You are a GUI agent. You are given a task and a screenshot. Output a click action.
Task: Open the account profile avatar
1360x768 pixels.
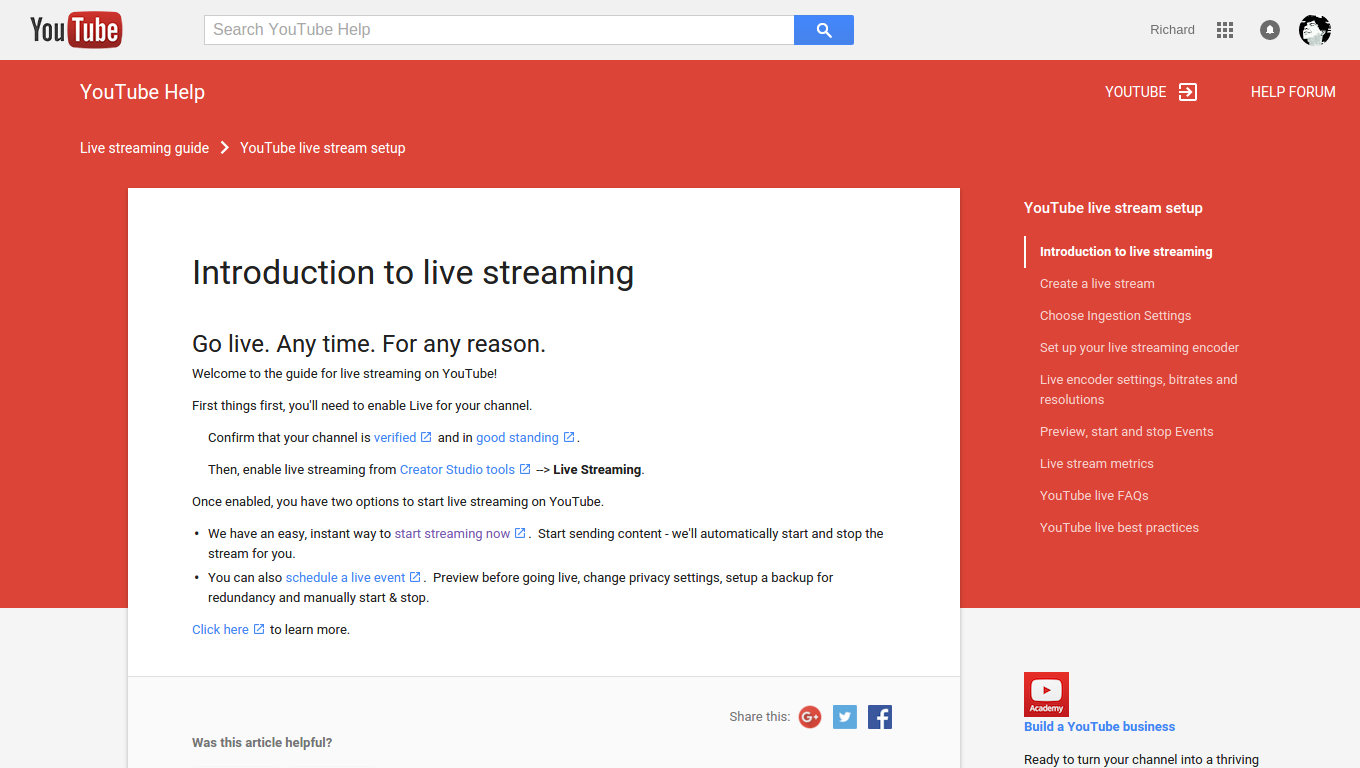tap(1315, 30)
